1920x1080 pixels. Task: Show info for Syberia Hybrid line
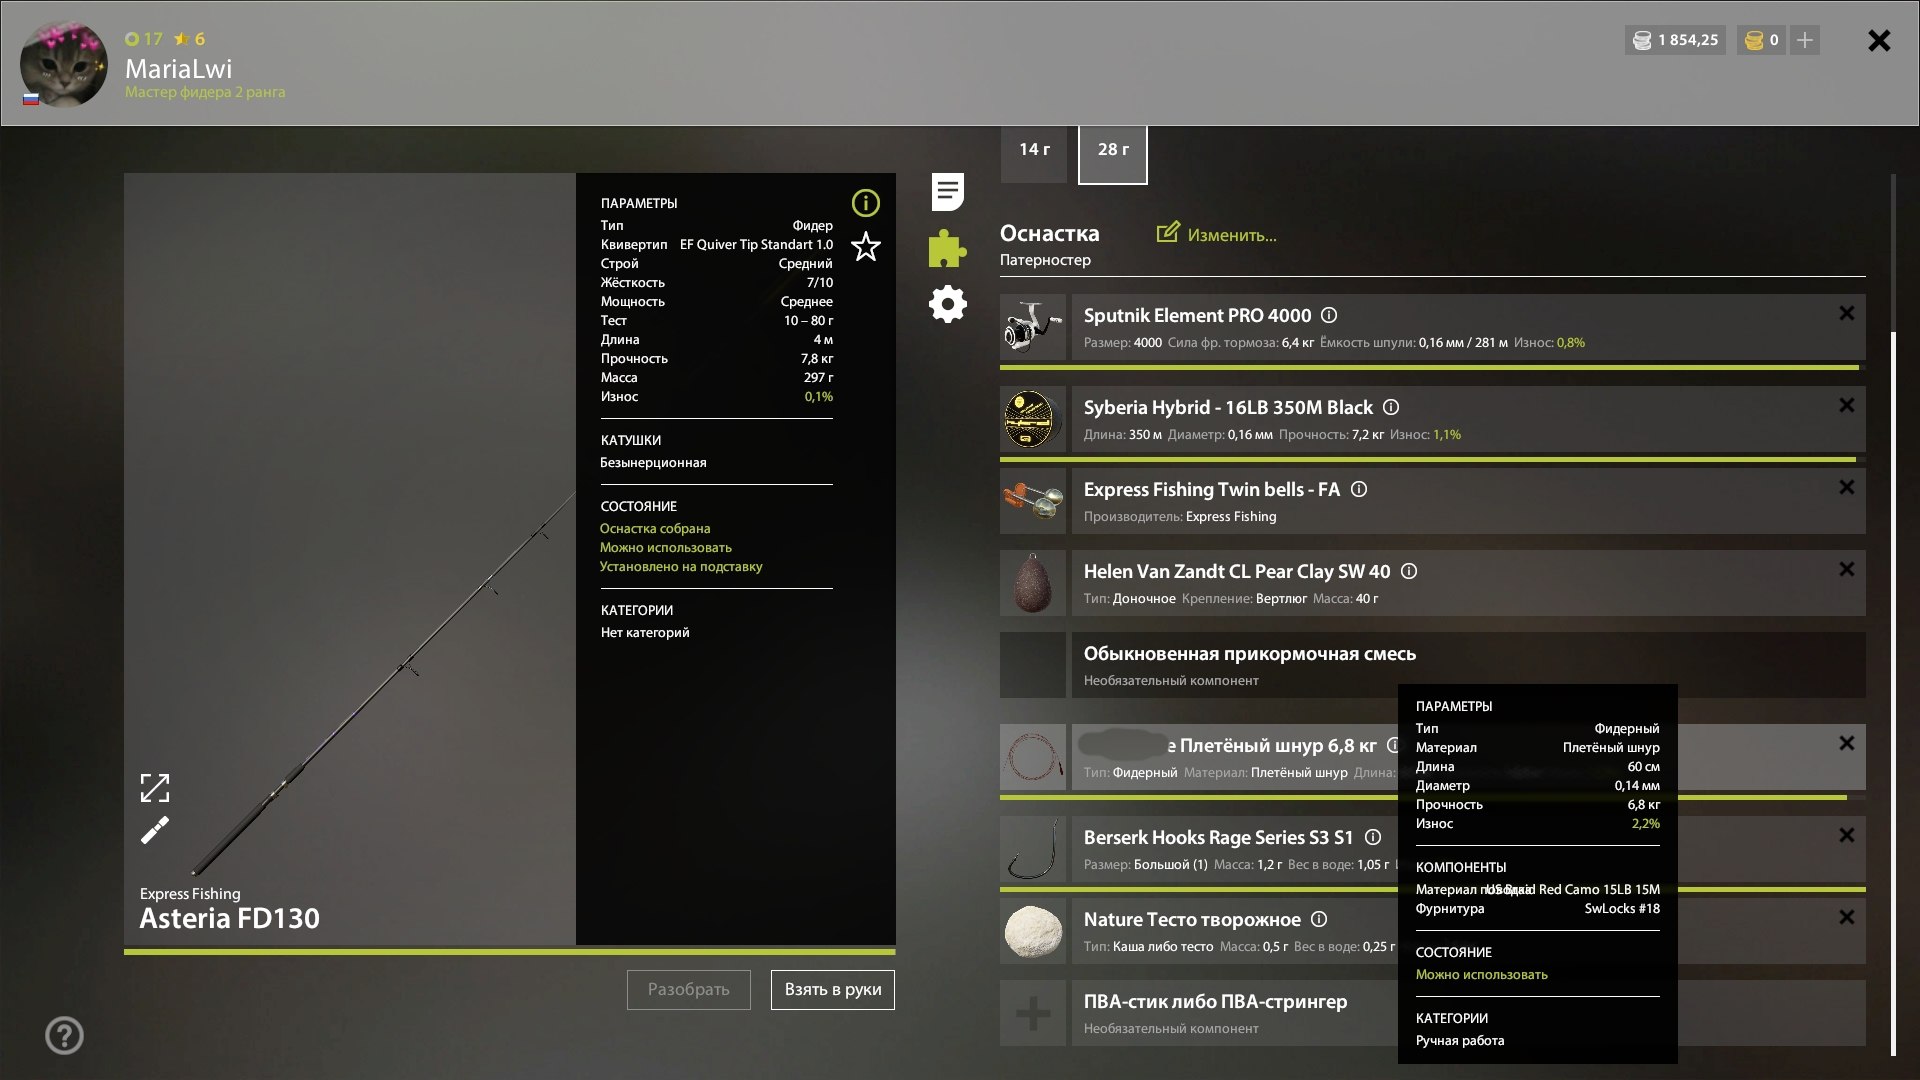(1391, 407)
